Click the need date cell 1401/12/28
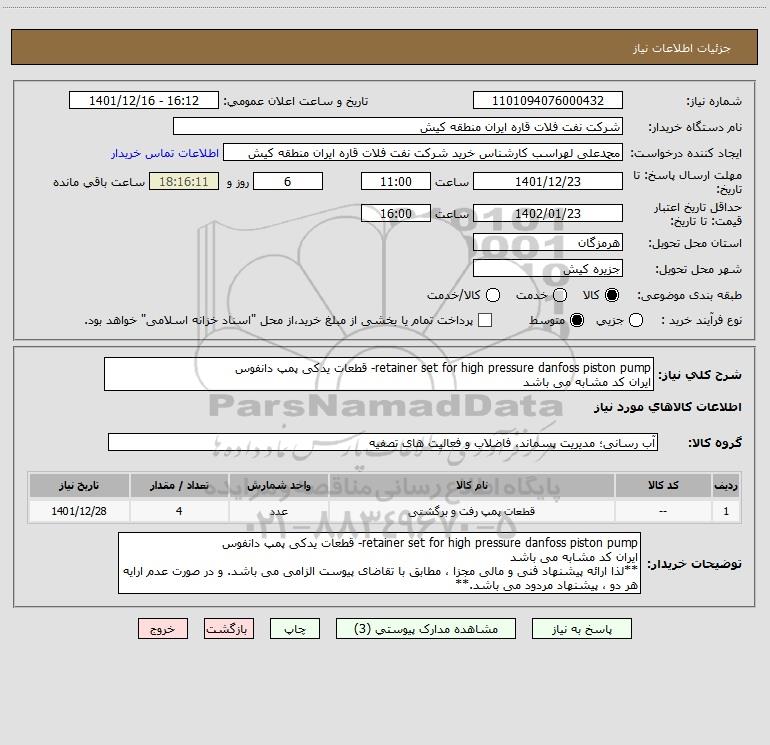The width and height of the screenshot is (770, 745). (x=79, y=511)
